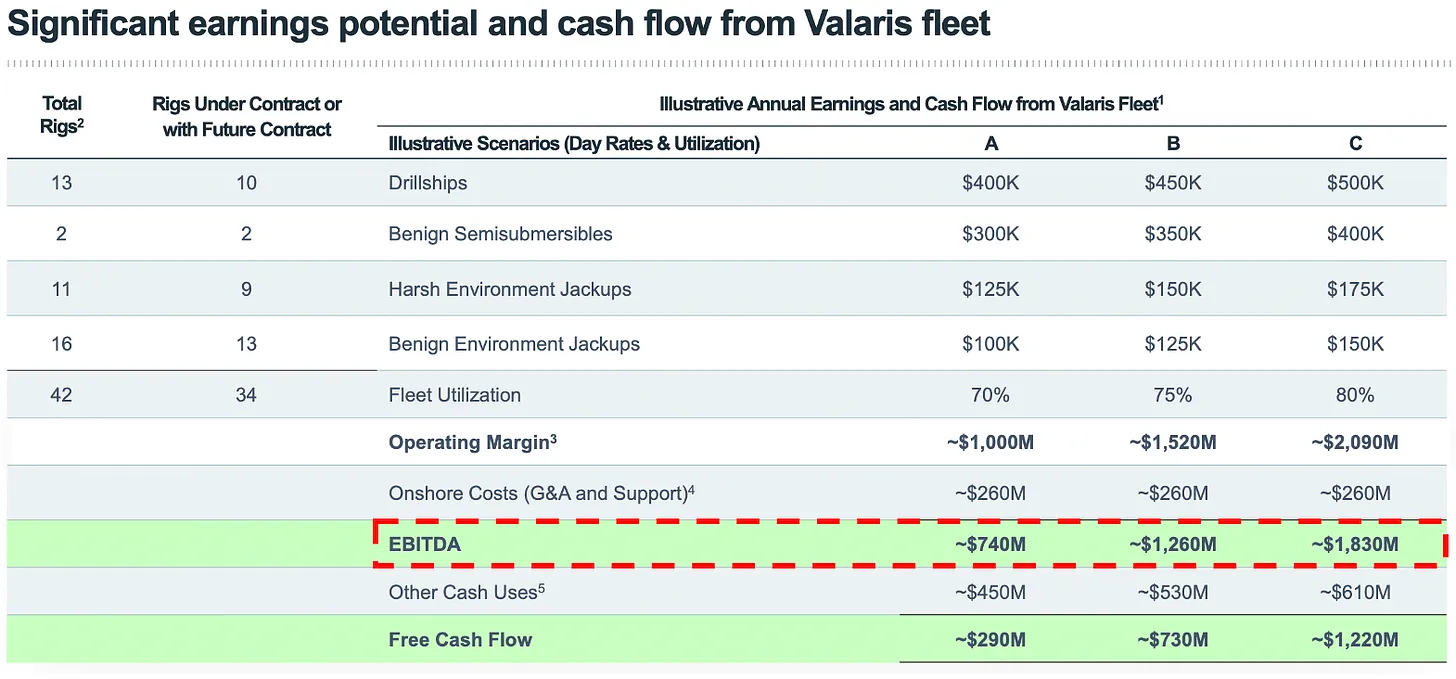Click the 42 total rigs figure
This screenshot has width=1456, height=679.
[x=62, y=395]
